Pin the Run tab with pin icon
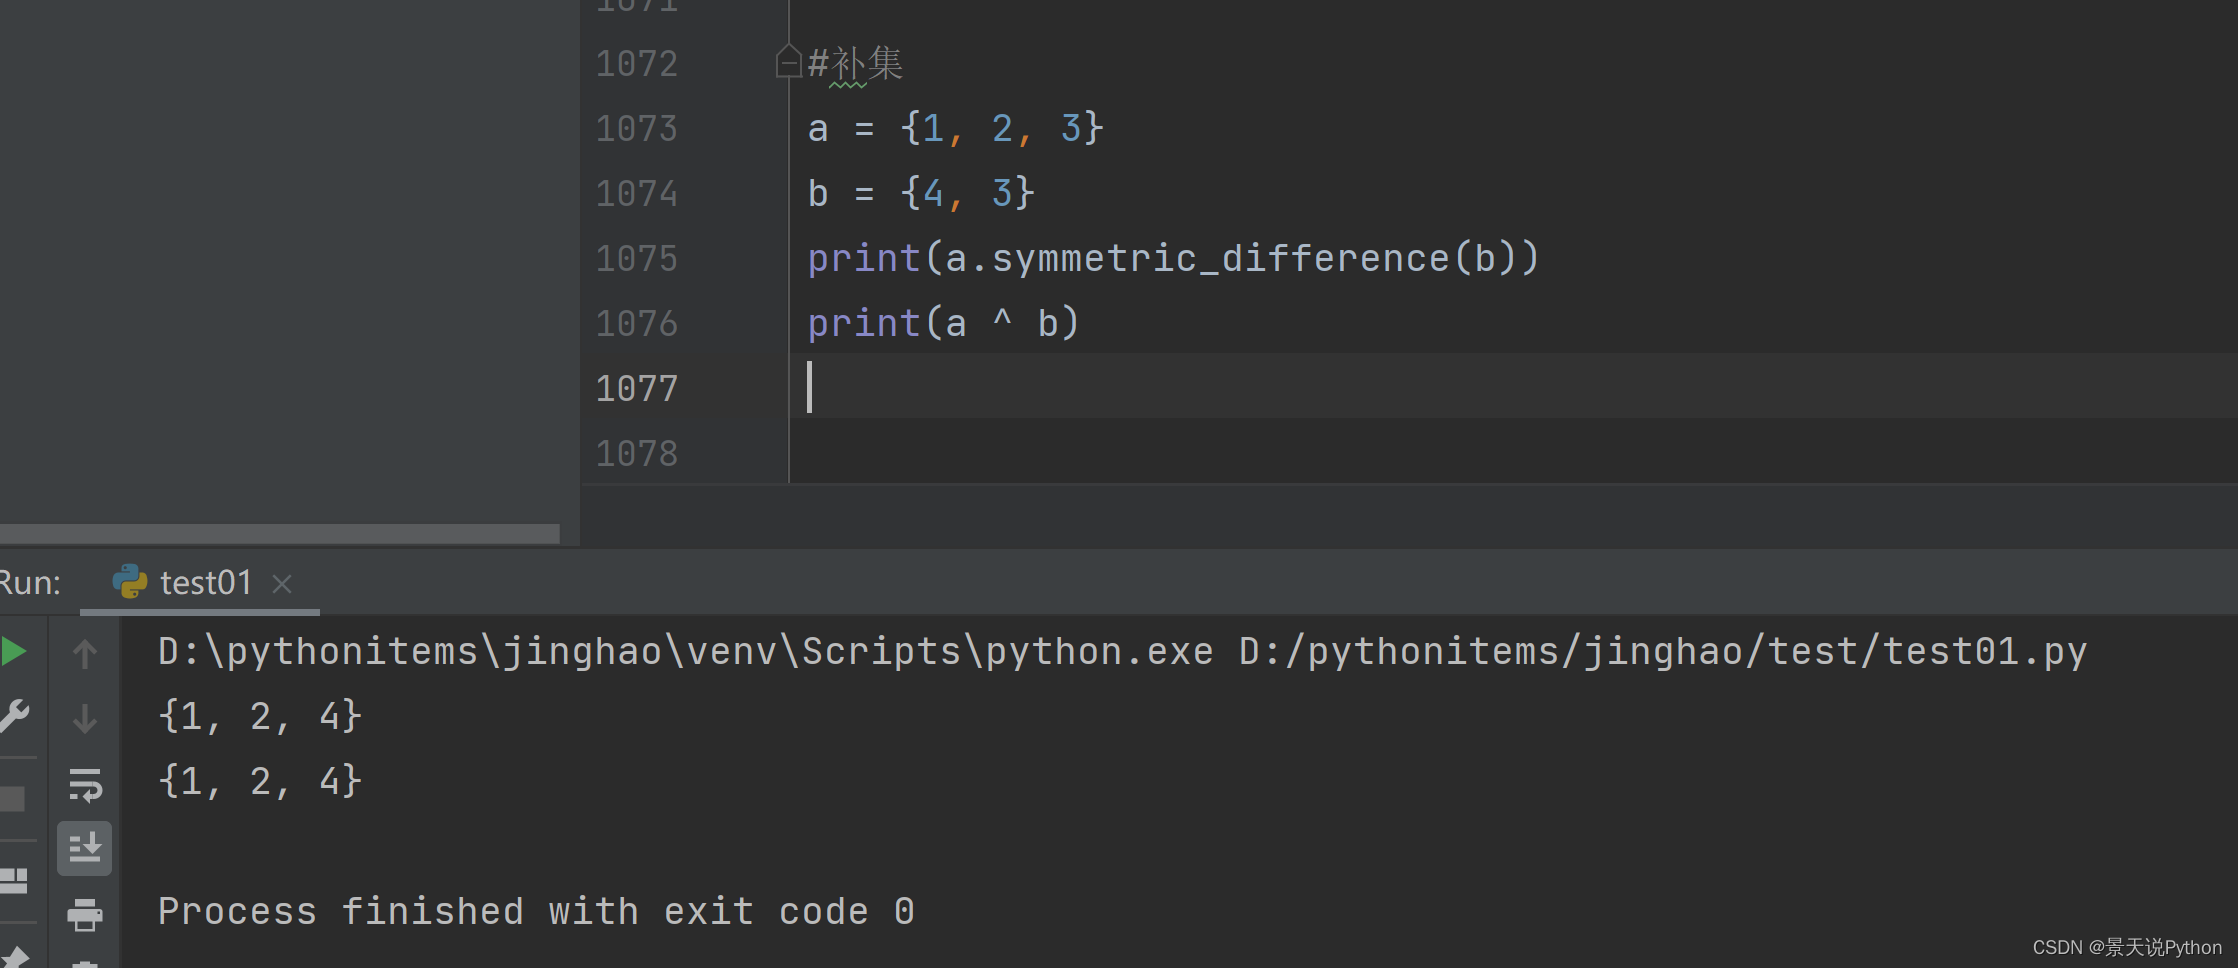Screen dimensions: 2238x968 tap(14, 955)
